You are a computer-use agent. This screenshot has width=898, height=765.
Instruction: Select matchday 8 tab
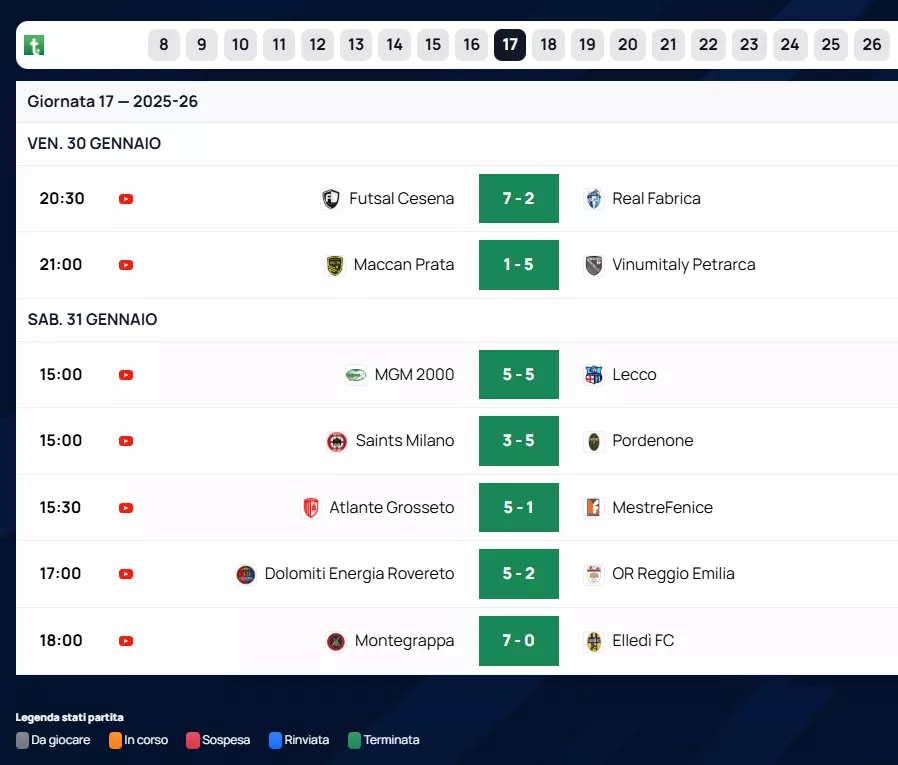[x=163, y=45]
